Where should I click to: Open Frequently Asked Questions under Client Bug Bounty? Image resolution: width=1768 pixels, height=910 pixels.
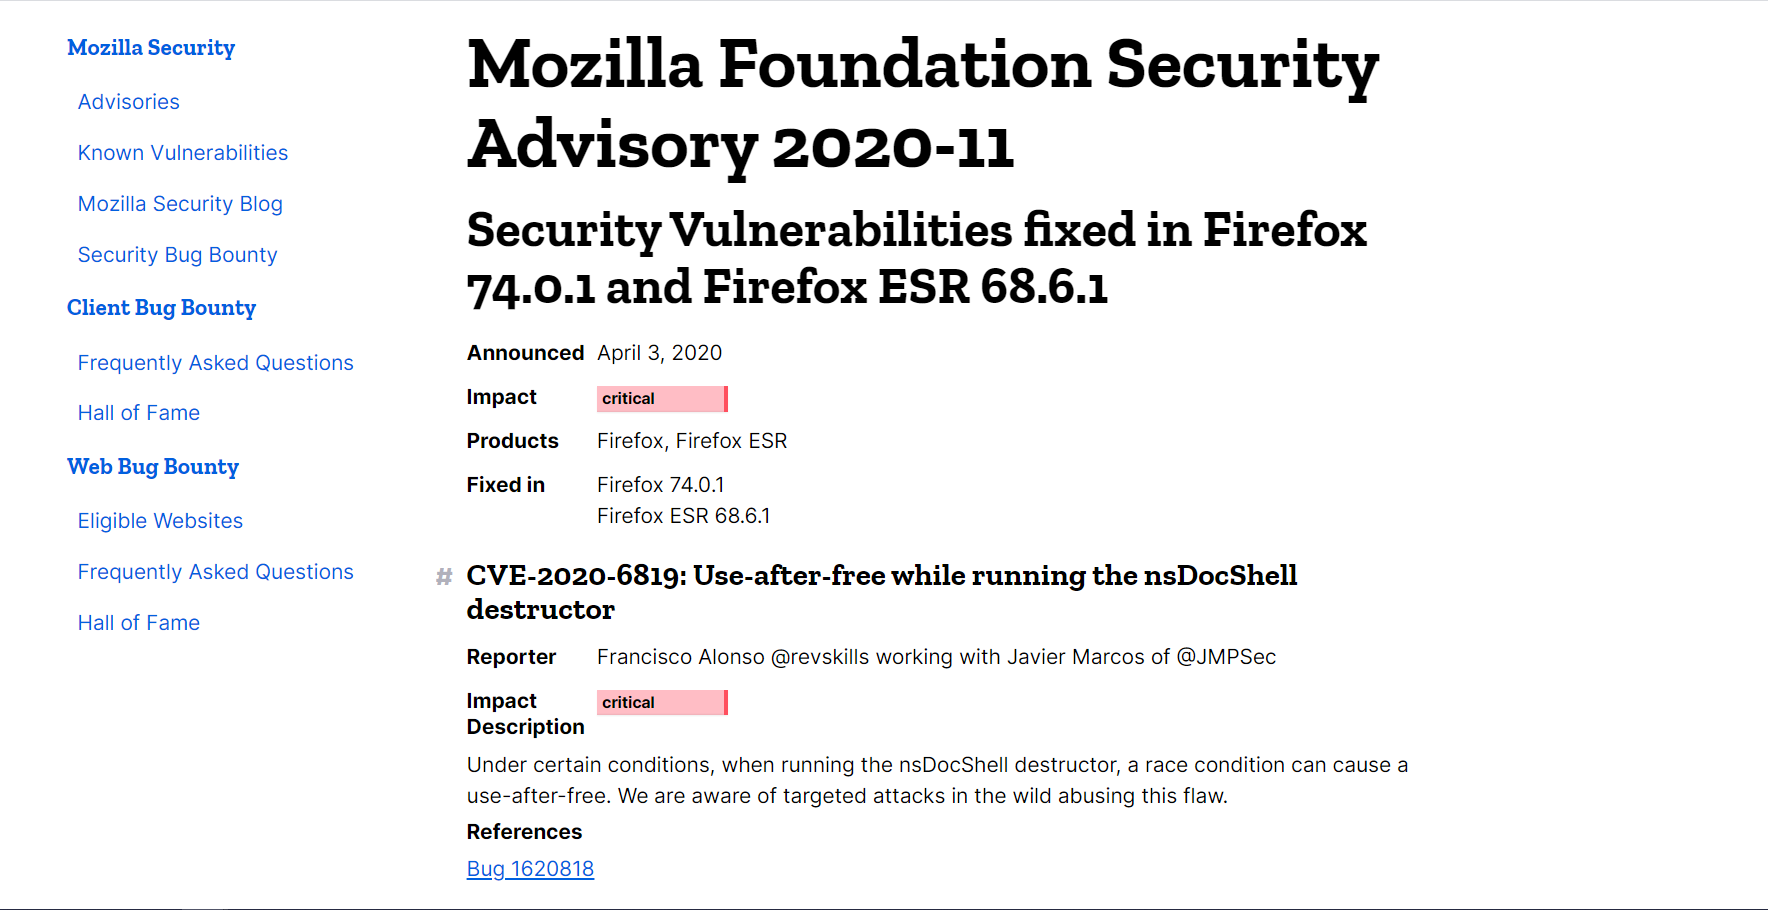tap(215, 362)
